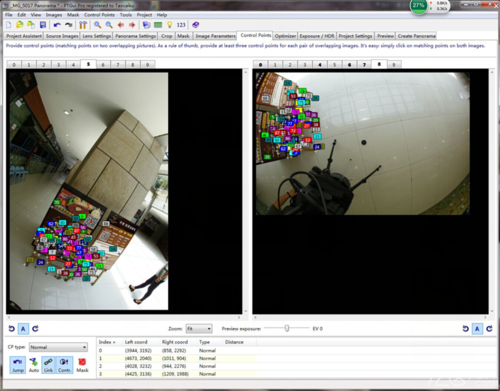Image resolution: width=500 pixels, height=391 pixels.
Task: Rotate right image clockwise
Action: pos(489,329)
